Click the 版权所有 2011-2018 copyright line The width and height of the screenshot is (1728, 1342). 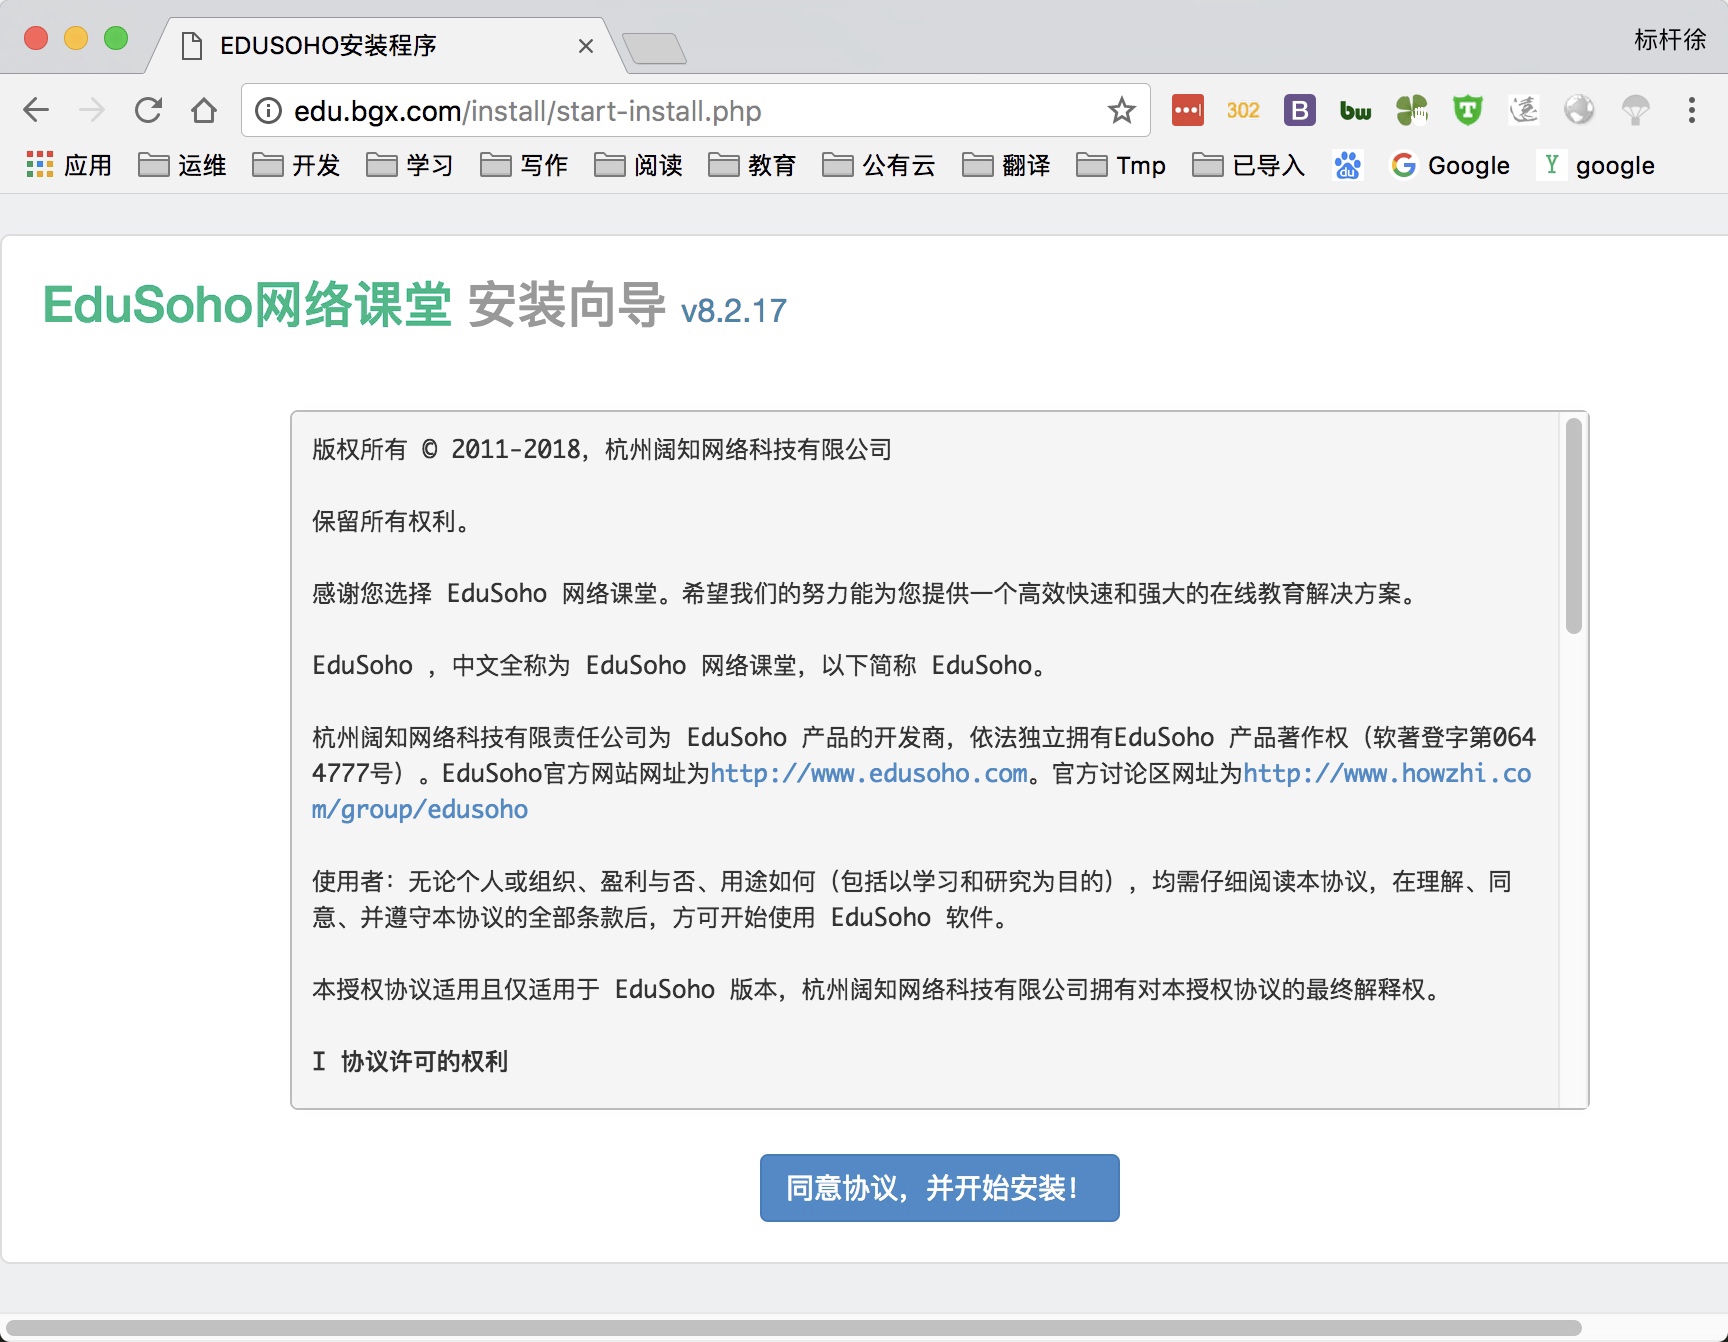click(x=602, y=449)
